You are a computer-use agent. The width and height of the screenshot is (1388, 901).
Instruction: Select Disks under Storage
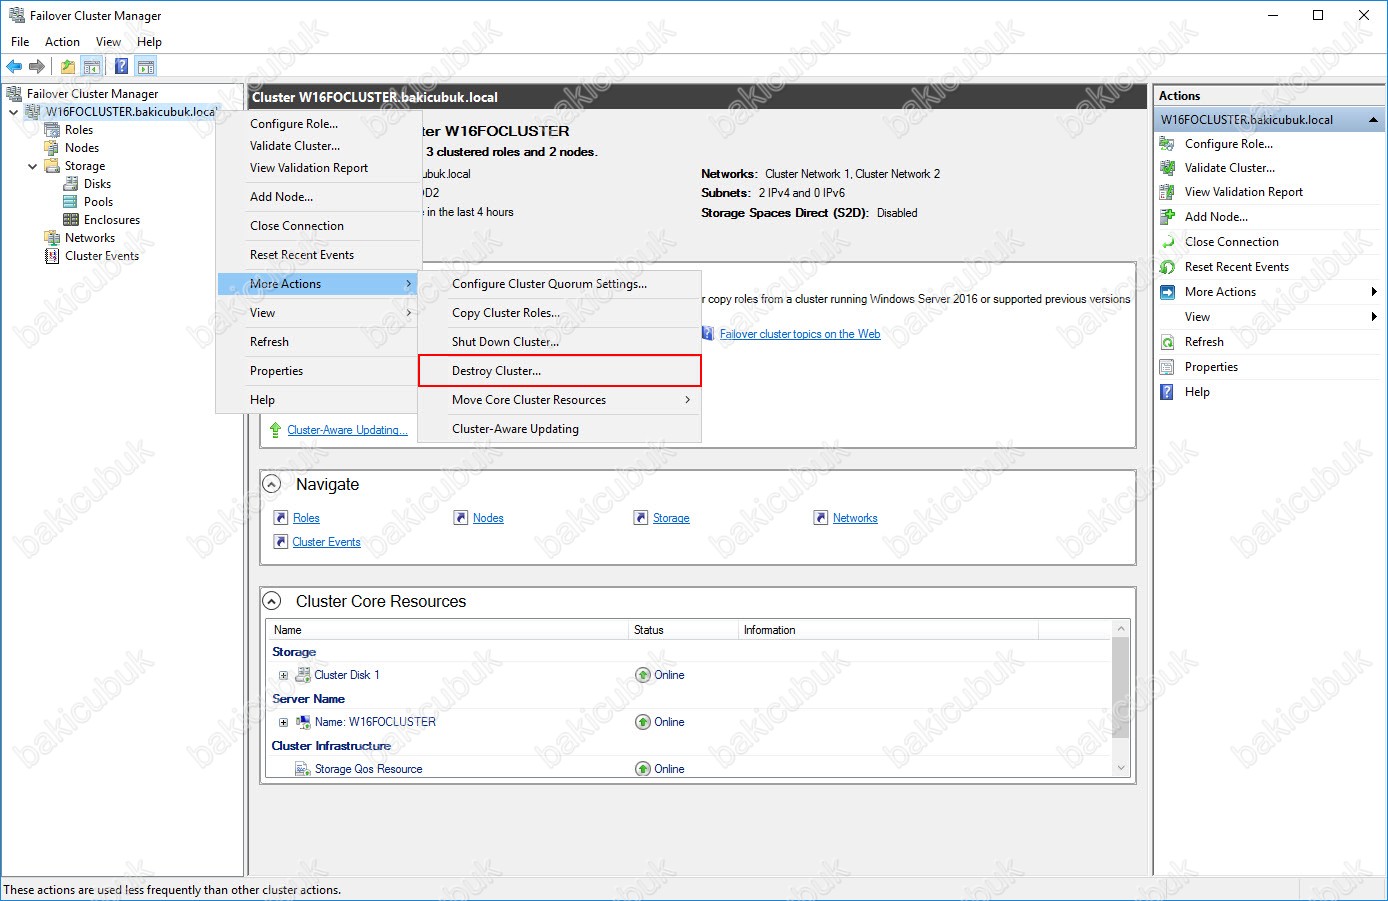click(x=97, y=184)
